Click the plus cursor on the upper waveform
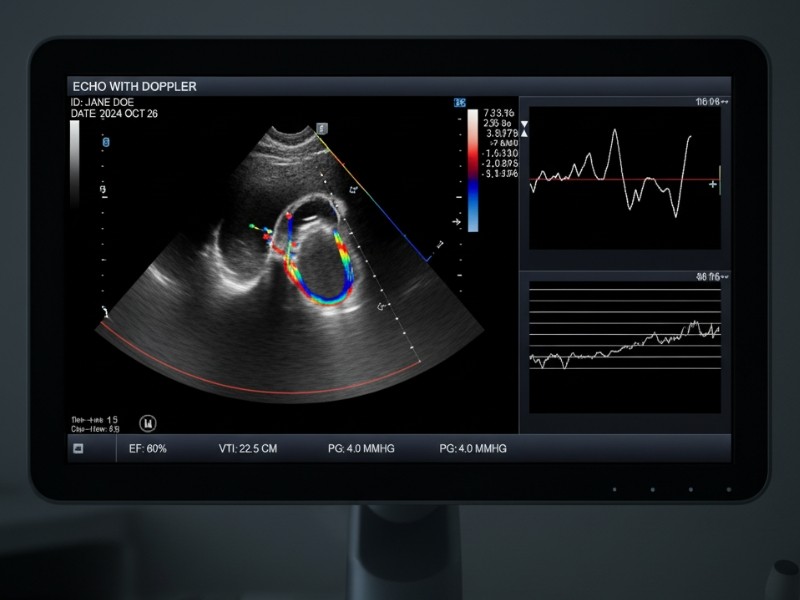This screenshot has height=600, width=800. [712, 185]
